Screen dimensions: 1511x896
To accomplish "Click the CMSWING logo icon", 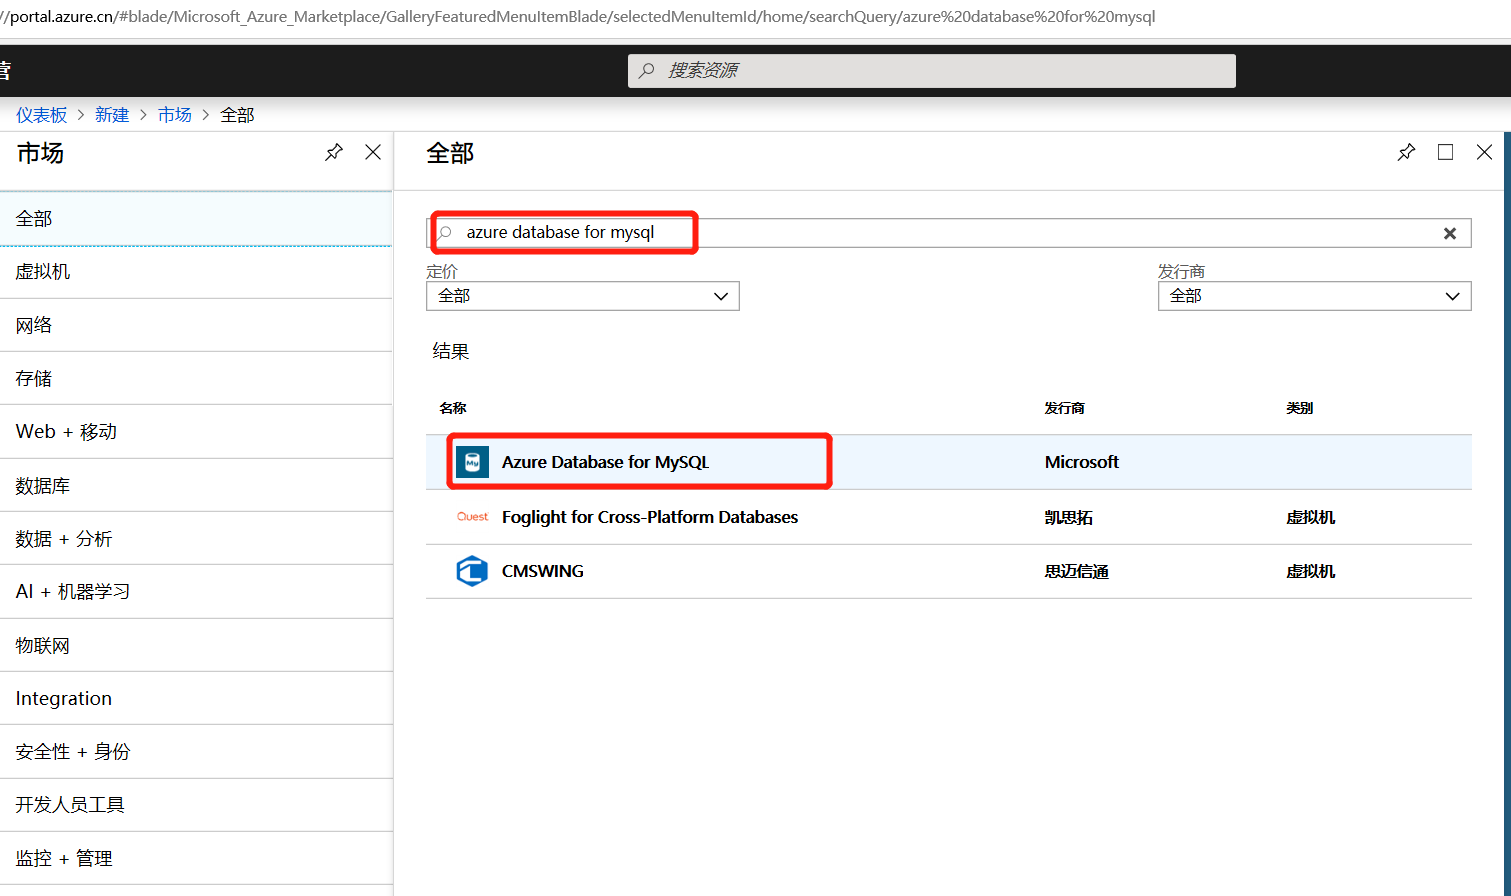I will (472, 571).
